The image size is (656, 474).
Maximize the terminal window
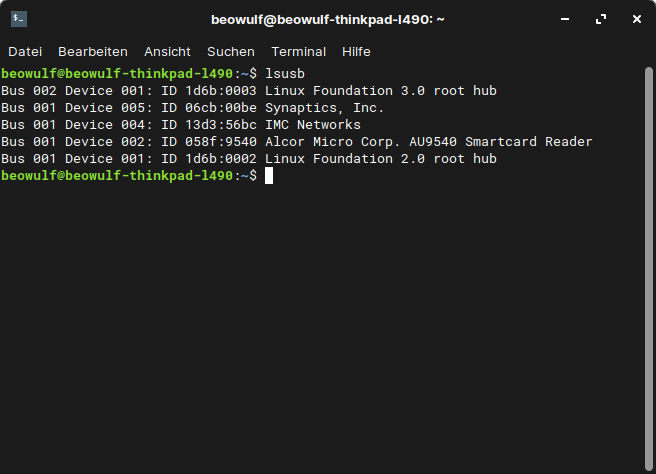[x=601, y=19]
